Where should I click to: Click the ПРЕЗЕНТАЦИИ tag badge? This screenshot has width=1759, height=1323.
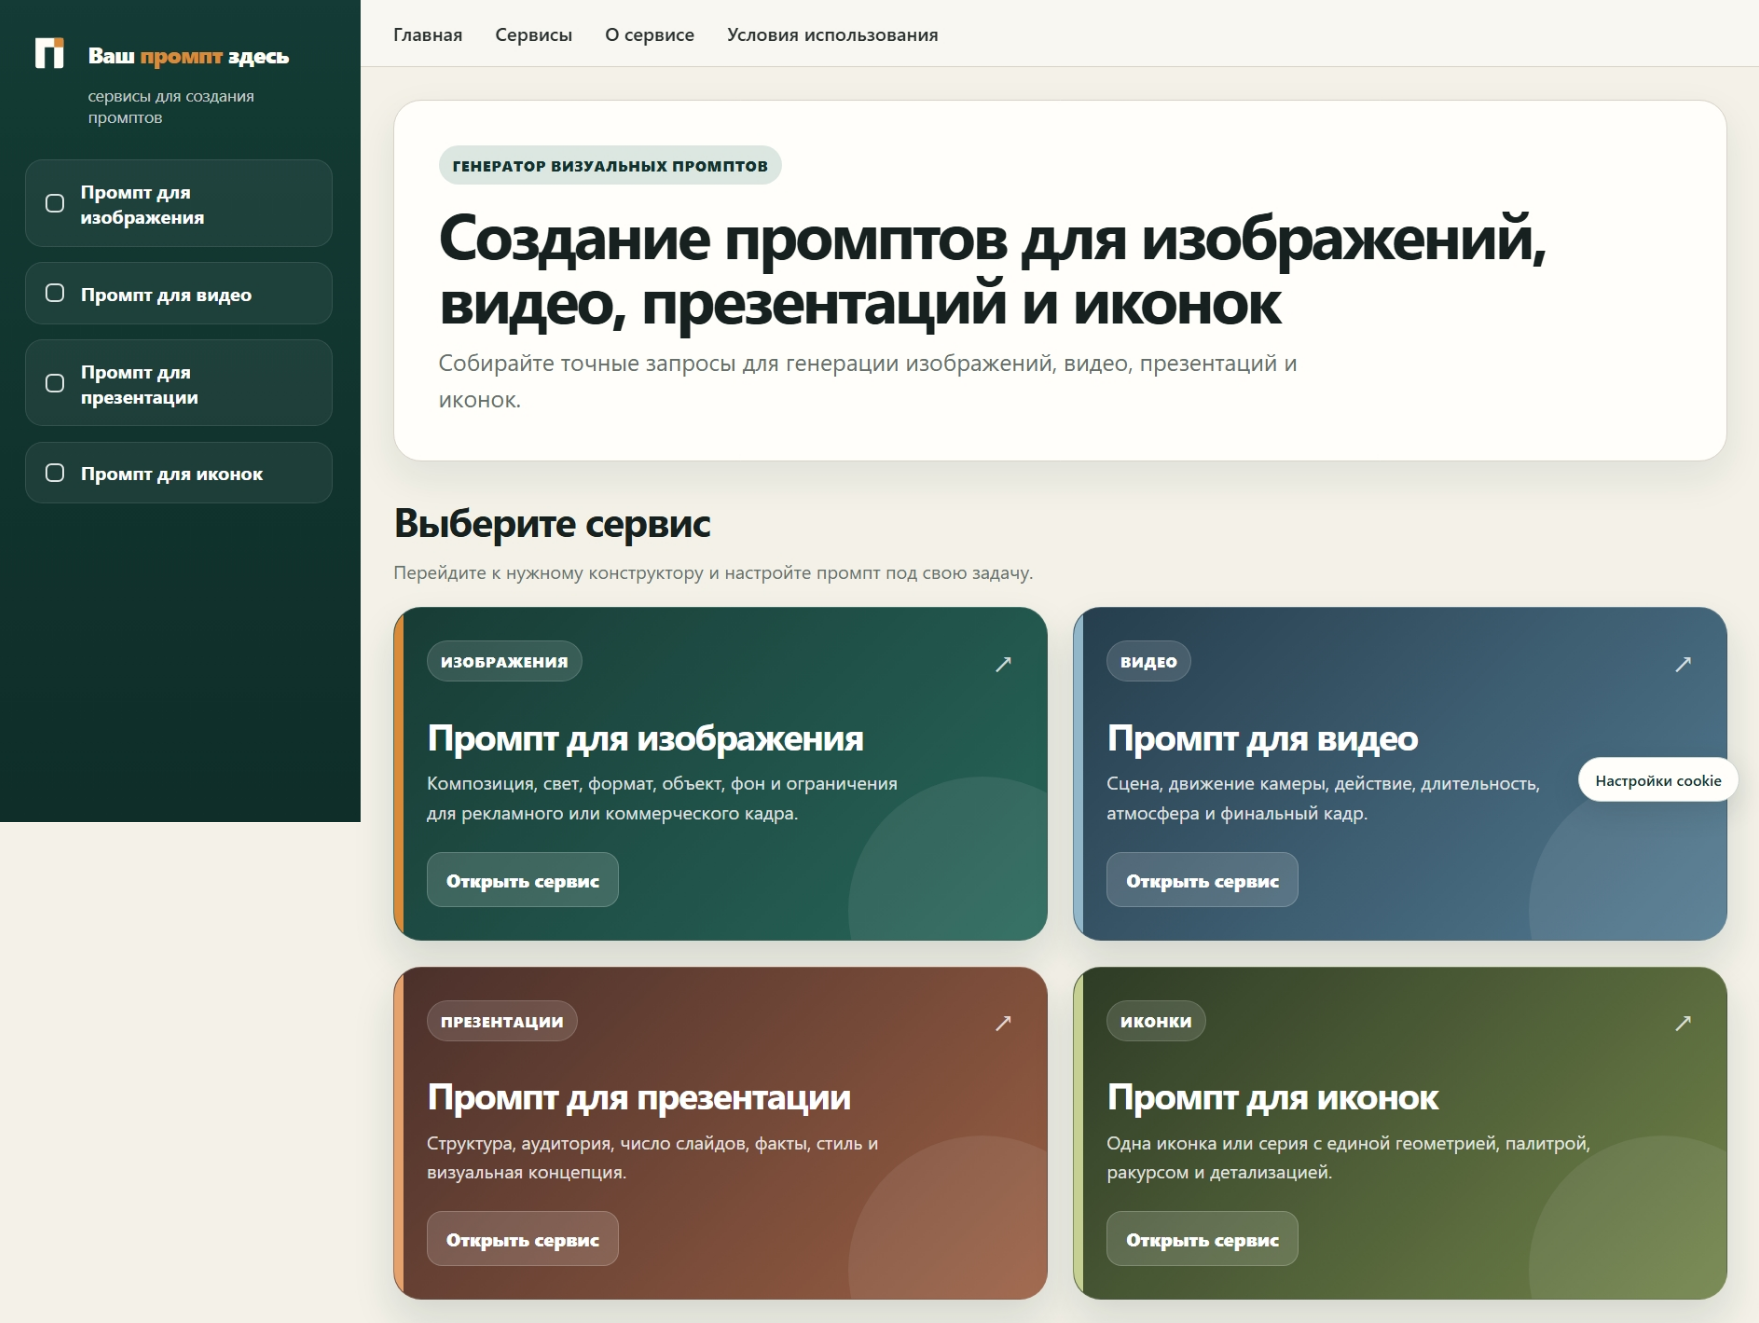click(502, 1021)
